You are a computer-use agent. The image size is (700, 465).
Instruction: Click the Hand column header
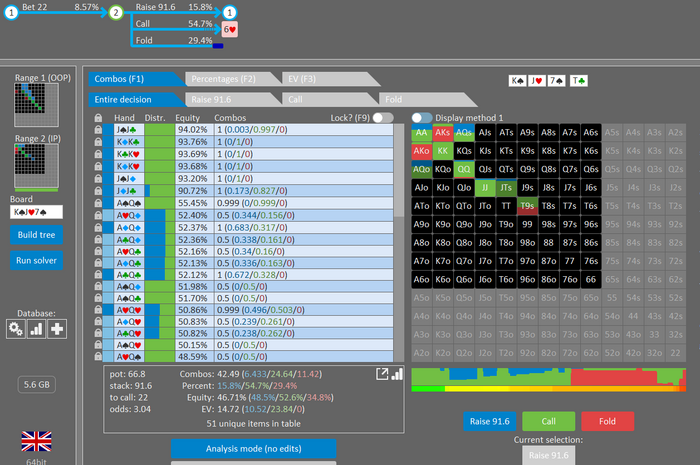[124, 118]
